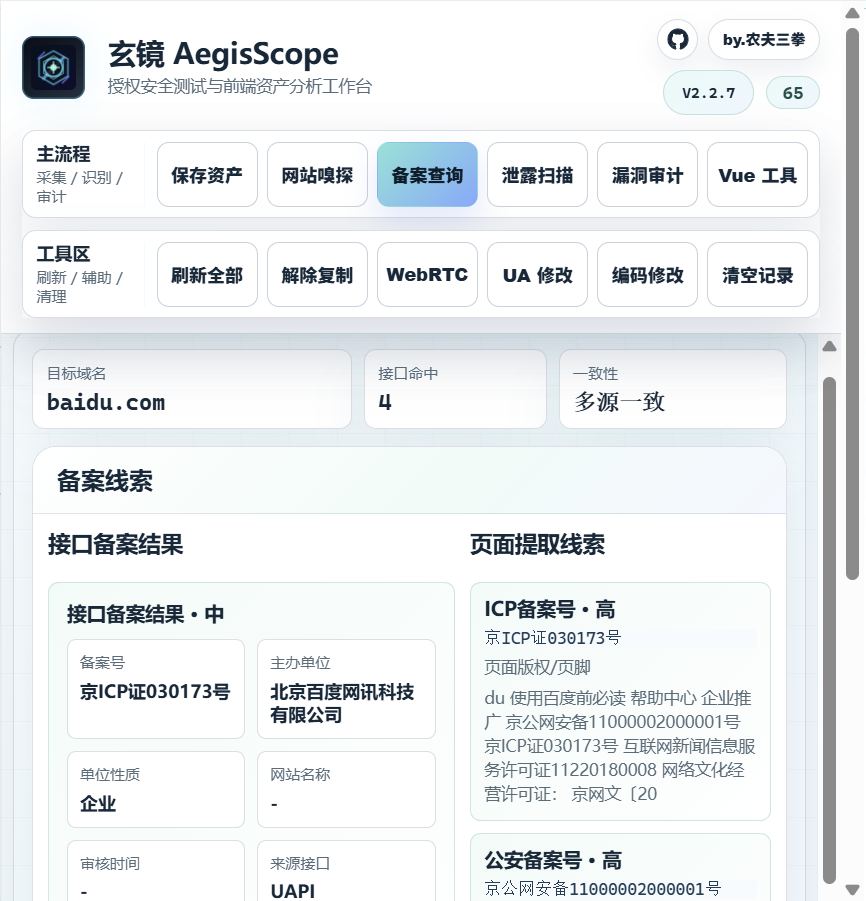The height and width of the screenshot is (901, 866).
Task: Toggle WebRTC tool
Action: pos(427,275)
